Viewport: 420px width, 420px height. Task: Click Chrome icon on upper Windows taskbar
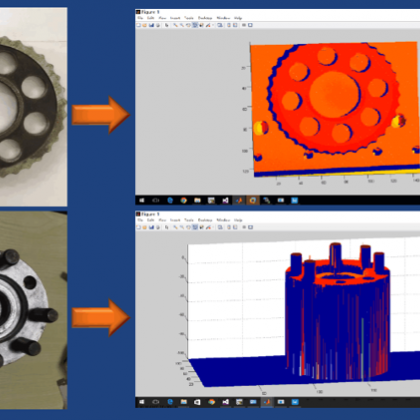(184, 200)
